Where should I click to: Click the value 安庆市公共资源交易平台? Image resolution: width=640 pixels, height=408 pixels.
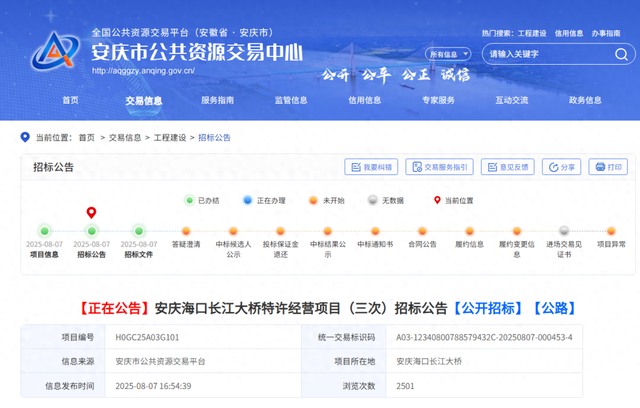click(160, 361)
